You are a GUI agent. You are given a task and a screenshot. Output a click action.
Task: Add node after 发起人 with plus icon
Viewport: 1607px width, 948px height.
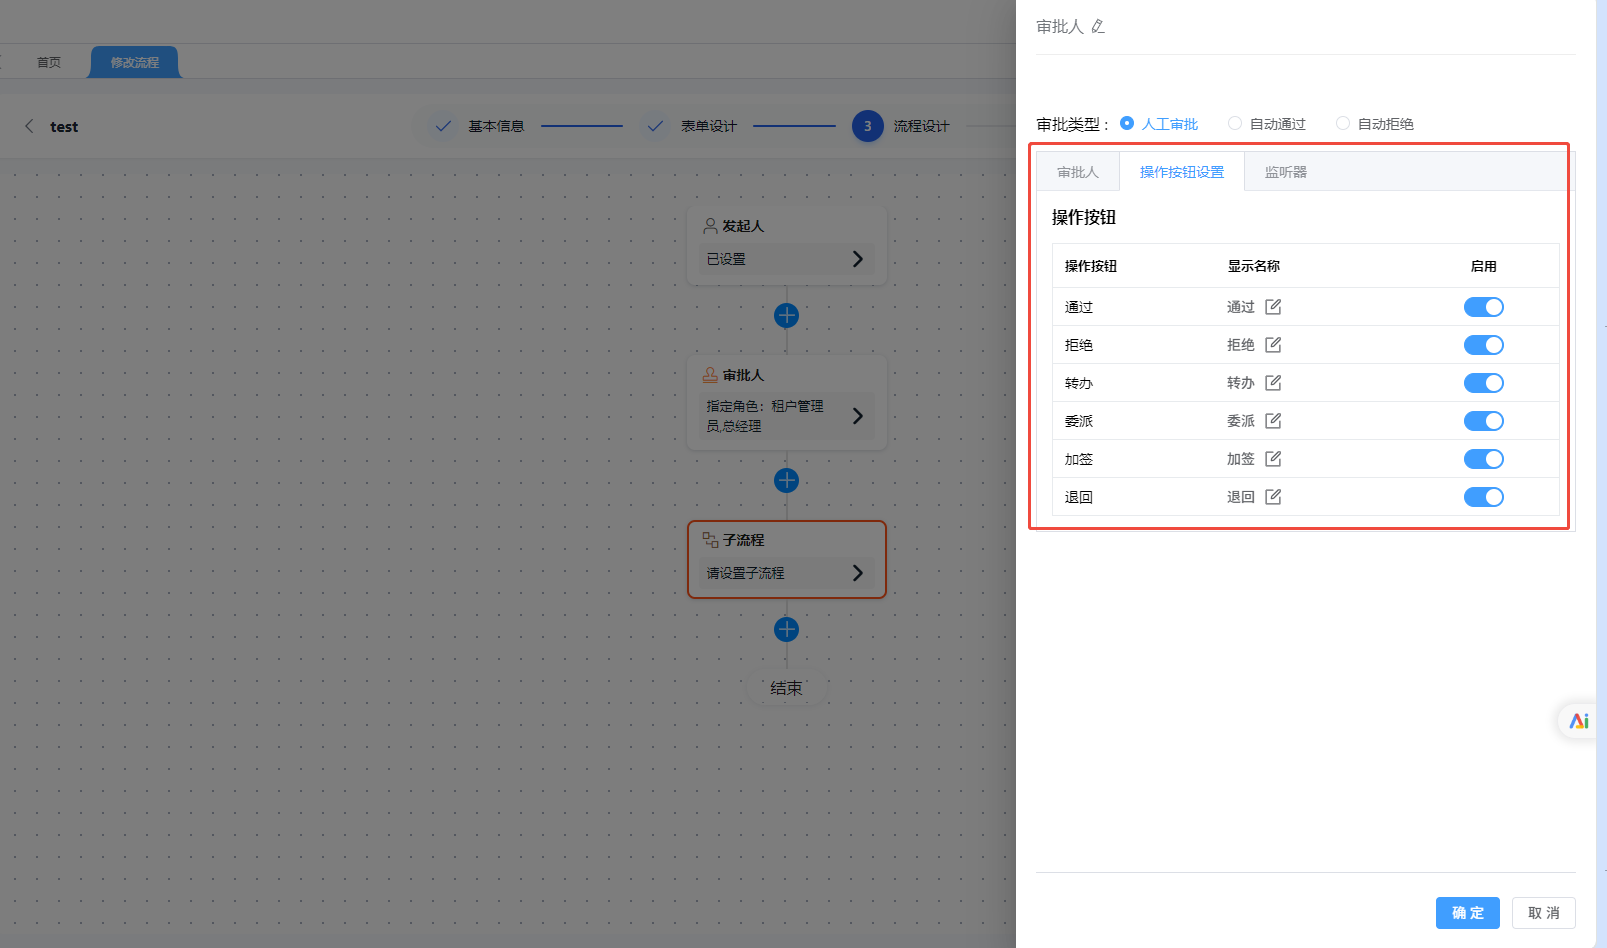pyautogui.click(x=787, y=316)
